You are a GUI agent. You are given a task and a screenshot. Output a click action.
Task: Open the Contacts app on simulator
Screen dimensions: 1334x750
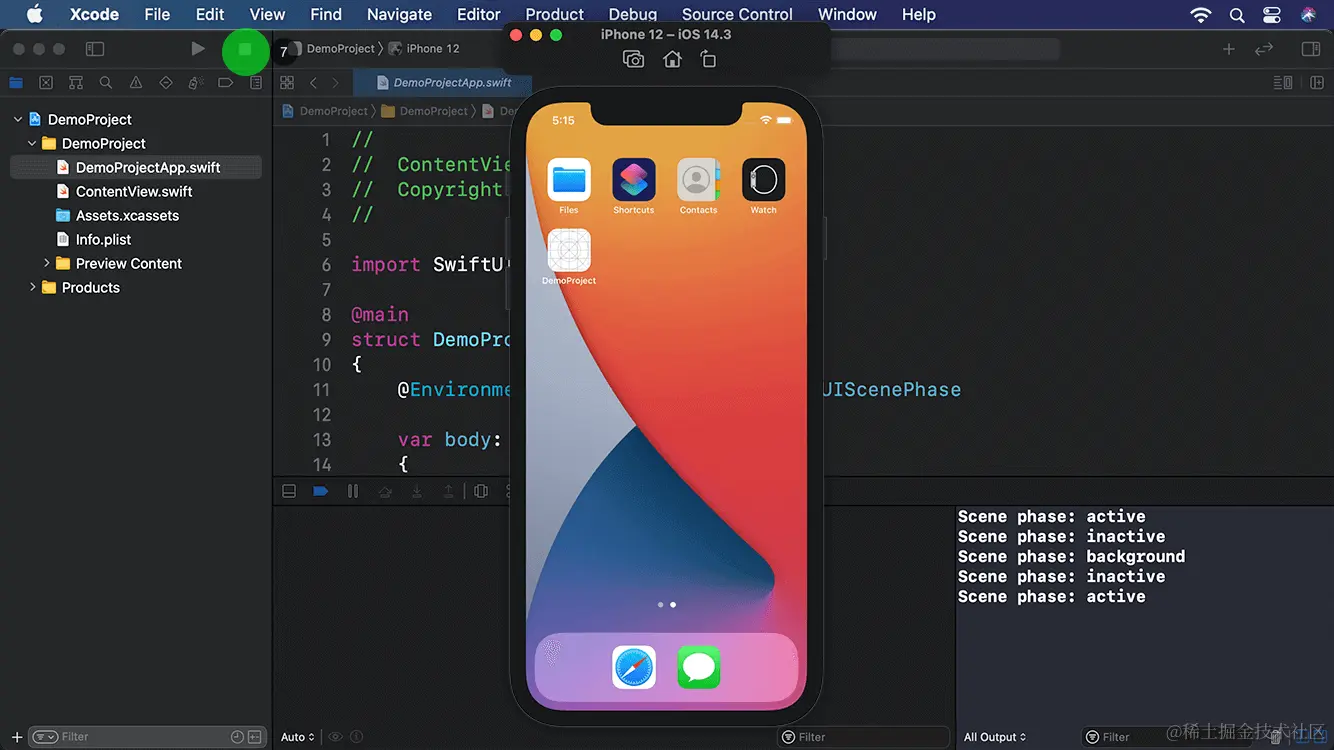click(x=698, y=180)
